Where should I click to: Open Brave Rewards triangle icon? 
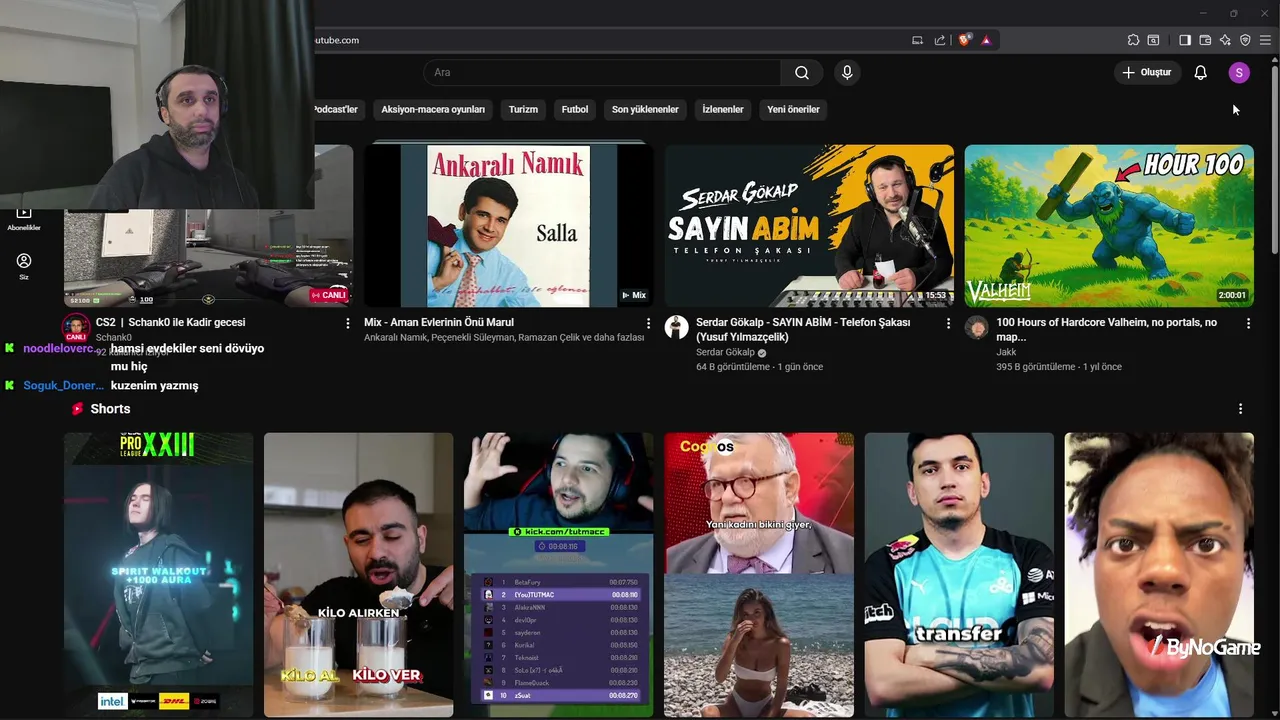[x=986, y=40]
